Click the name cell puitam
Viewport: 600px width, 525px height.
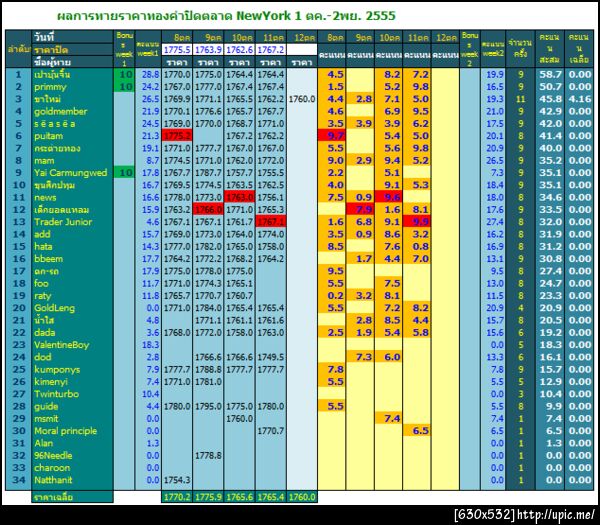72,136
